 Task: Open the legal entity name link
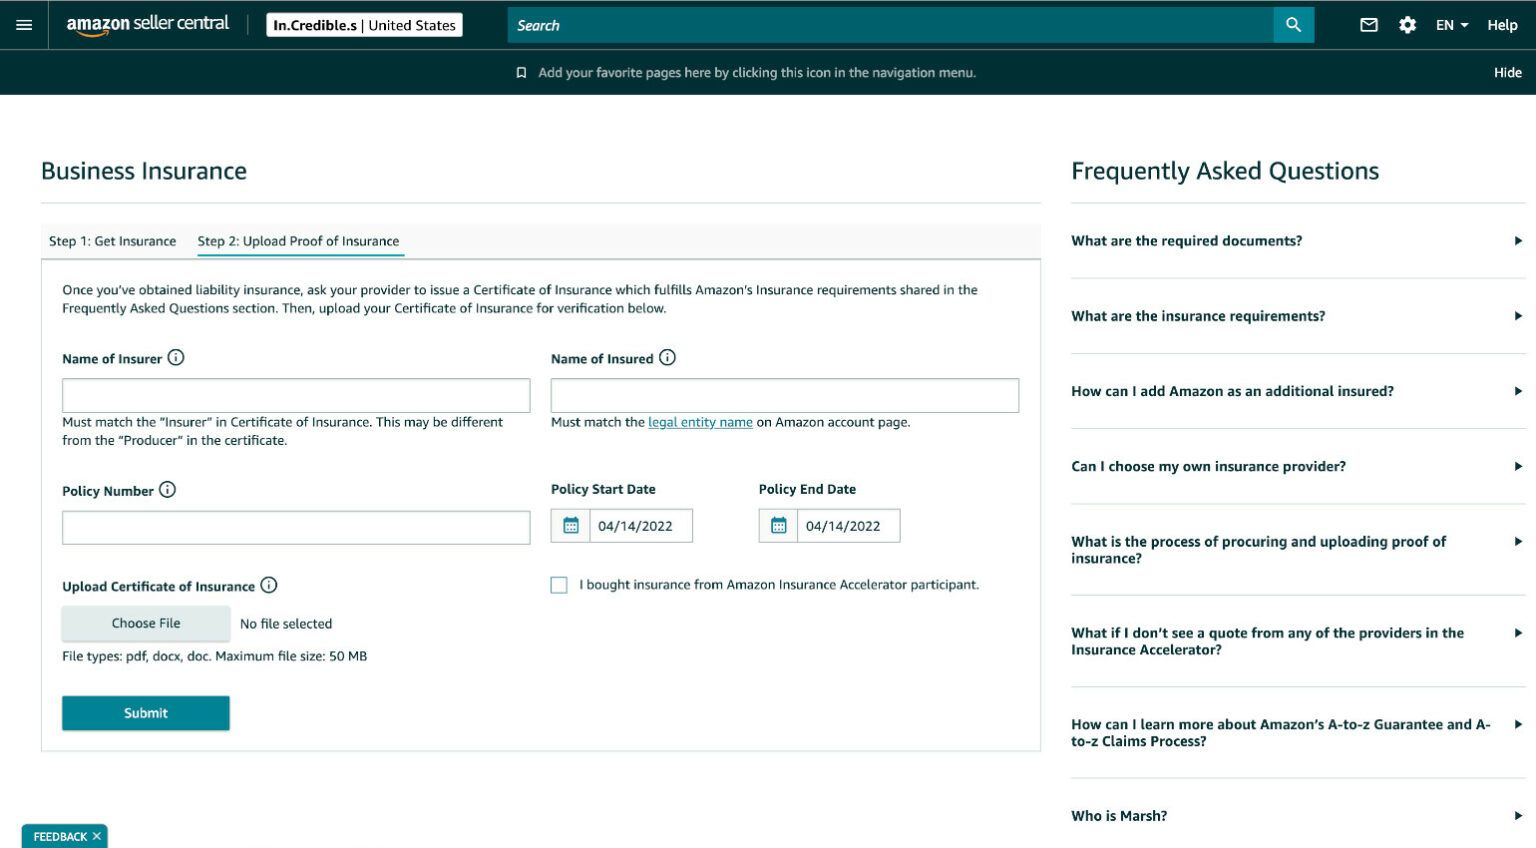pyautogui.click(x=700, y=422)
